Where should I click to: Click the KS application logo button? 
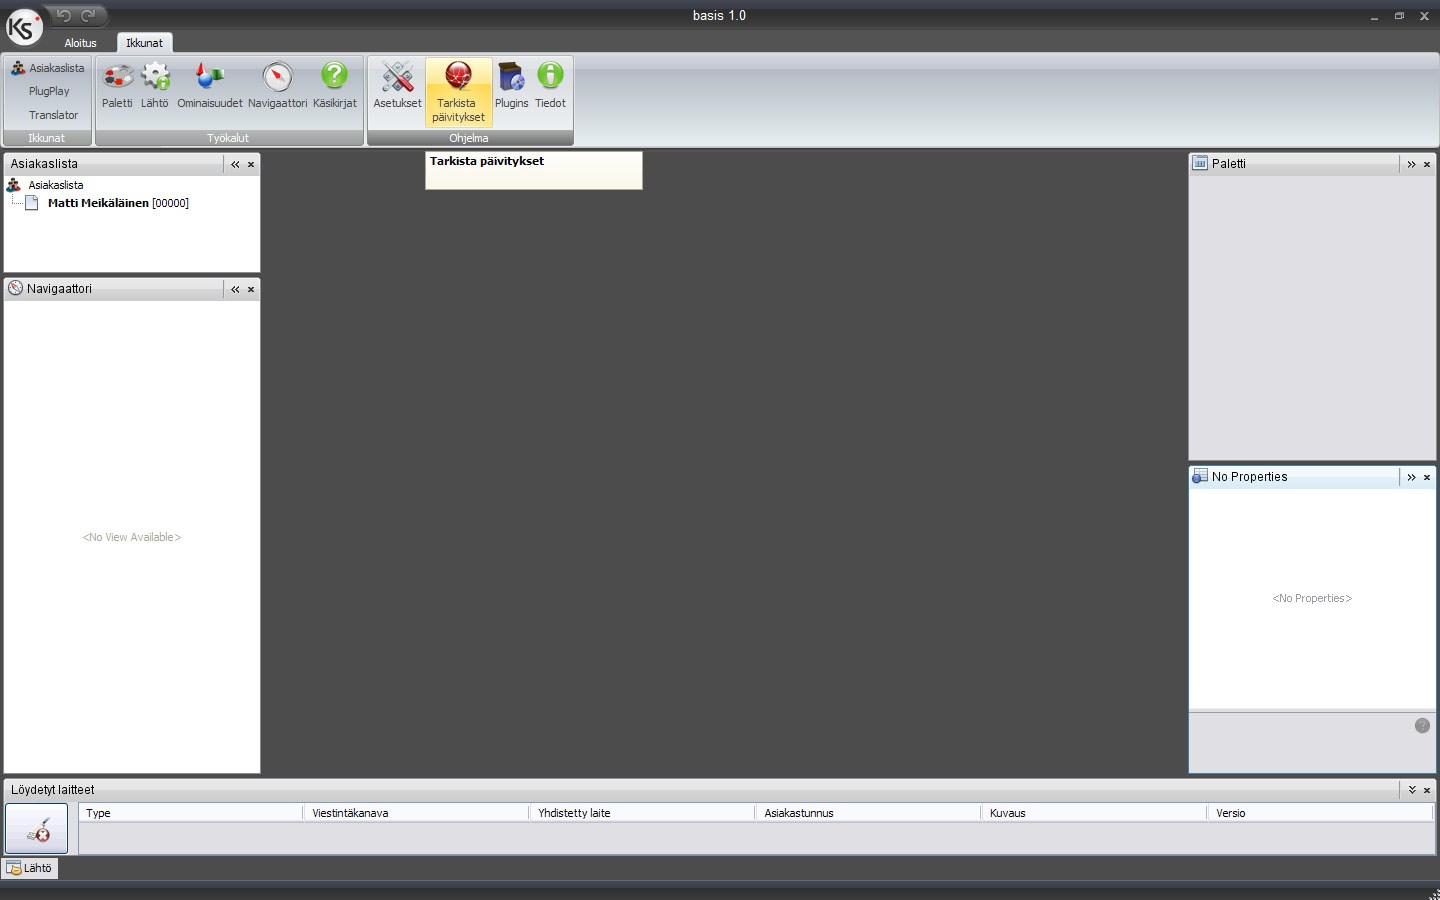coord(24,27)
